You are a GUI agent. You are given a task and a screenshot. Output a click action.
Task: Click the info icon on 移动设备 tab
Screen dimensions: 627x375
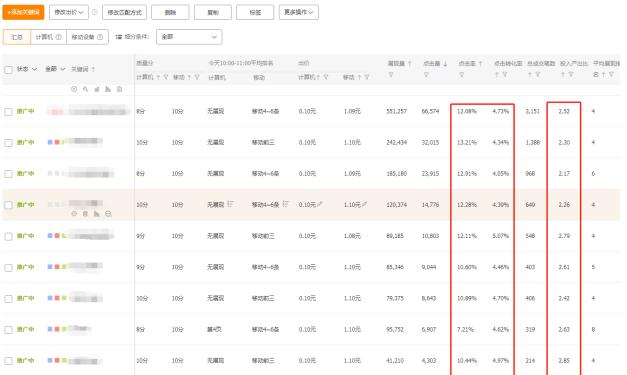pyautogui.click(x=100, y=37)
